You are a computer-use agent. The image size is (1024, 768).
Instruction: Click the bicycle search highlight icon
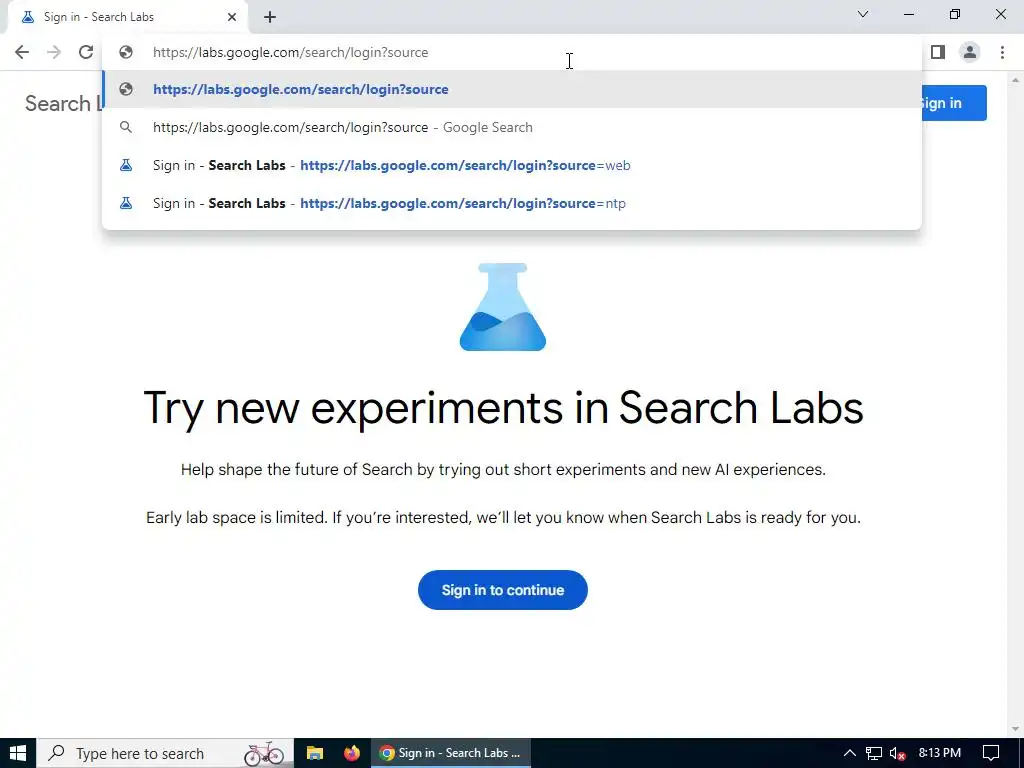click(264, 753)
